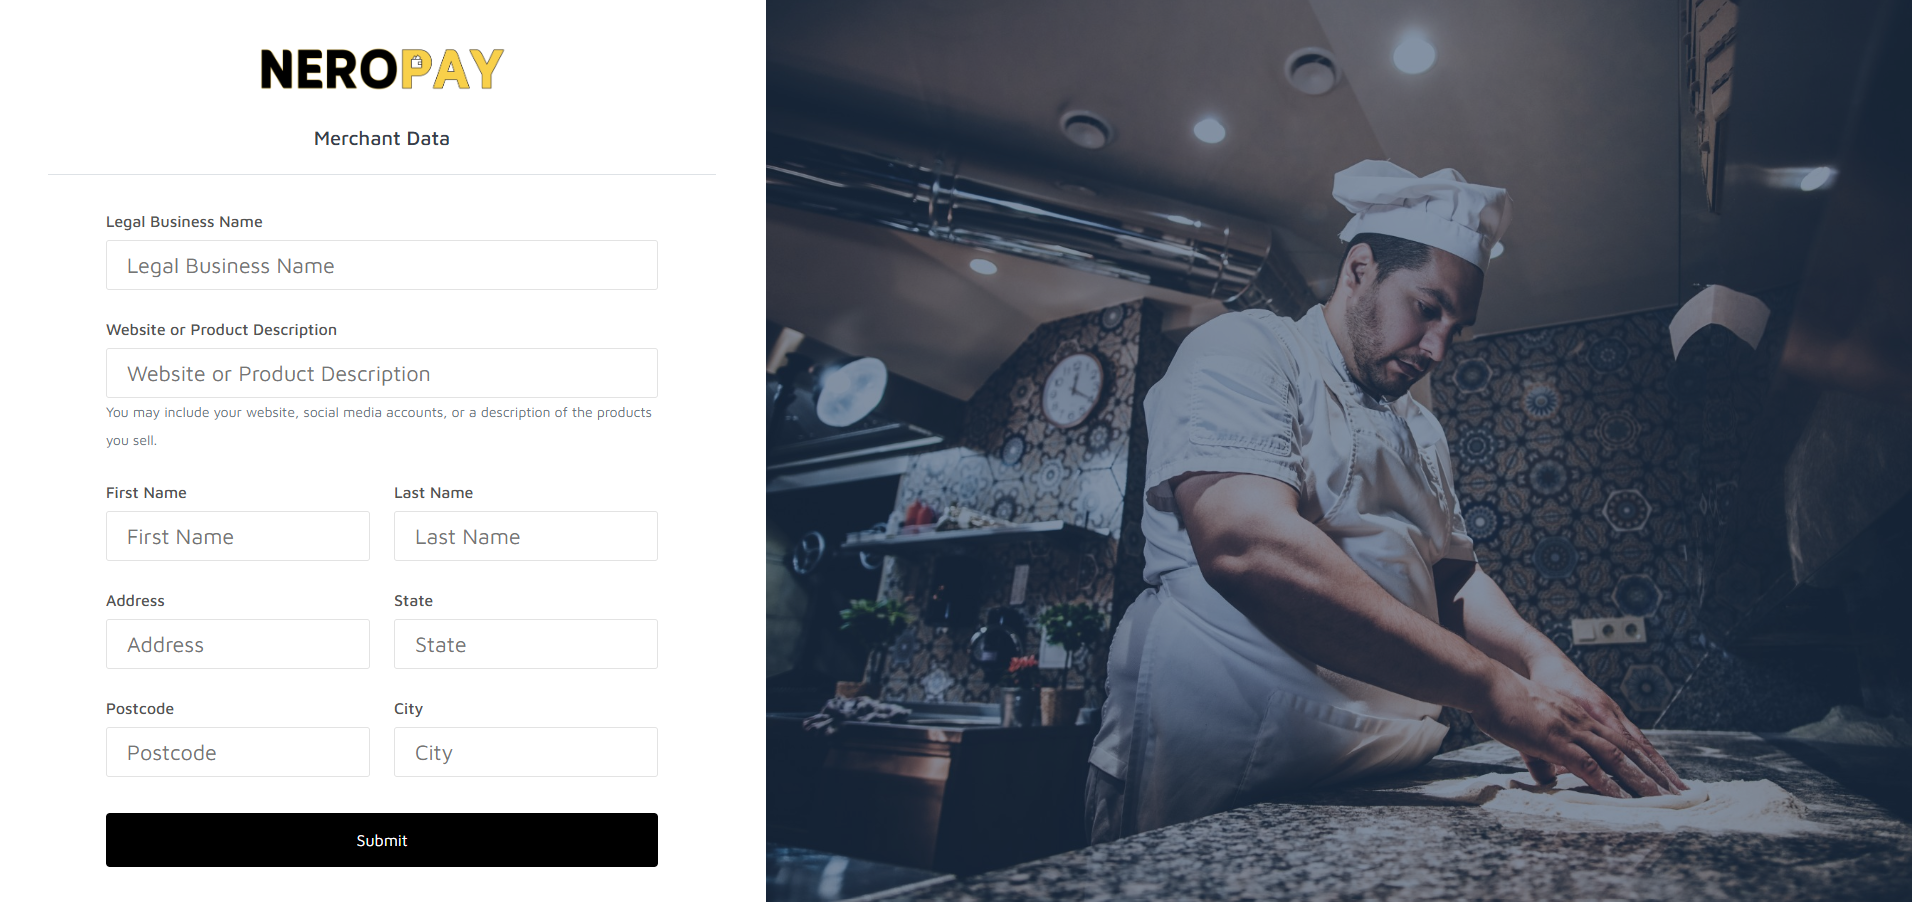Click the wall clock in the photo
The width and height of the screenshot is (1912, 902).
(1073, 388)
